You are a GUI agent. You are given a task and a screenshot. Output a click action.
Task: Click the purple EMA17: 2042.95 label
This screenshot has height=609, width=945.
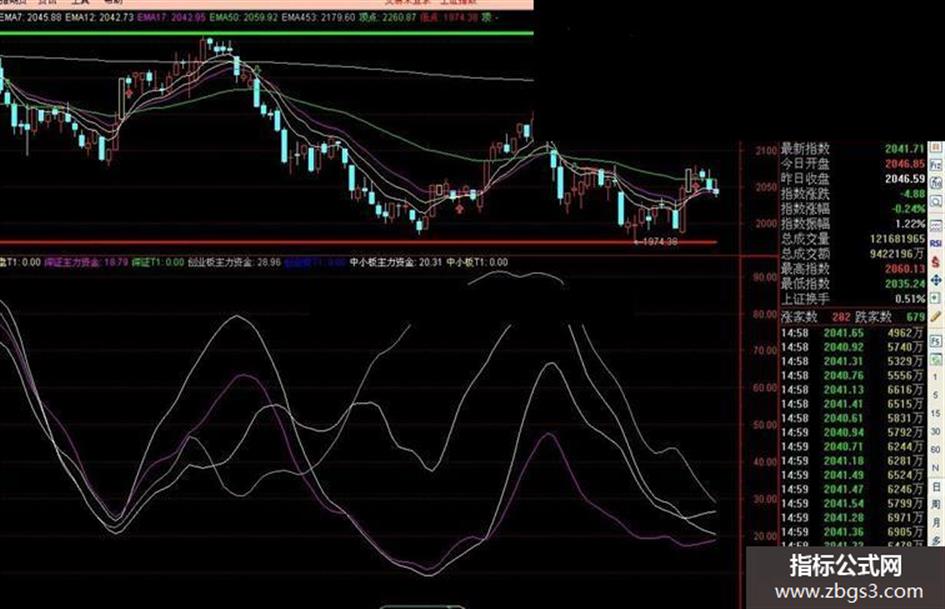(172, 17)
